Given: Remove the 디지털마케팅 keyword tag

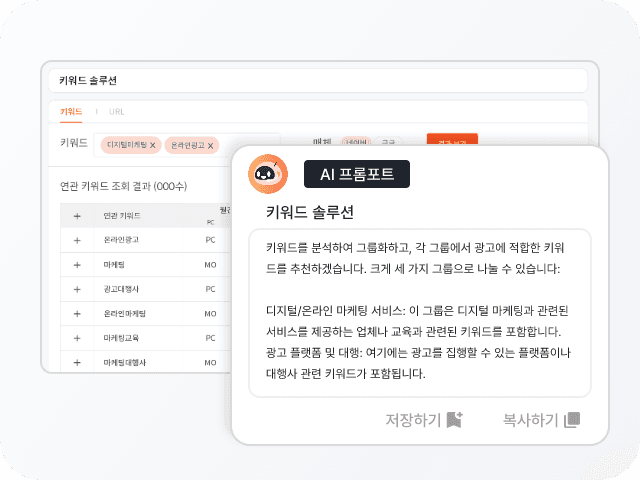Looking at the screenshot, I should (x=153, y=145).
